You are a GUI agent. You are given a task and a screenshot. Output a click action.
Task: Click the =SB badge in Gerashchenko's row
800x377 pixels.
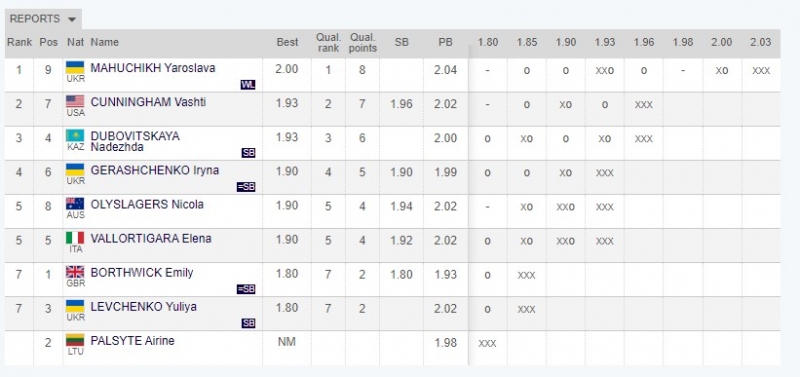tap(246, 187)
